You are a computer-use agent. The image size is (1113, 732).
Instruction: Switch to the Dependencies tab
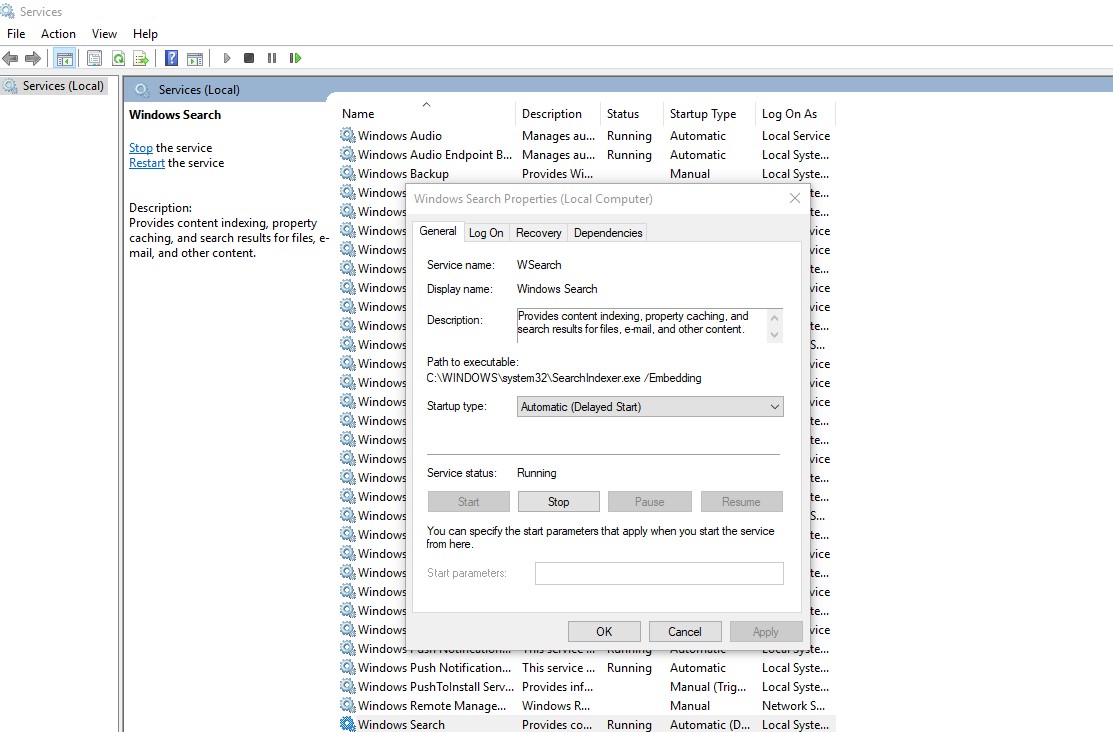(x=608, y=233)
